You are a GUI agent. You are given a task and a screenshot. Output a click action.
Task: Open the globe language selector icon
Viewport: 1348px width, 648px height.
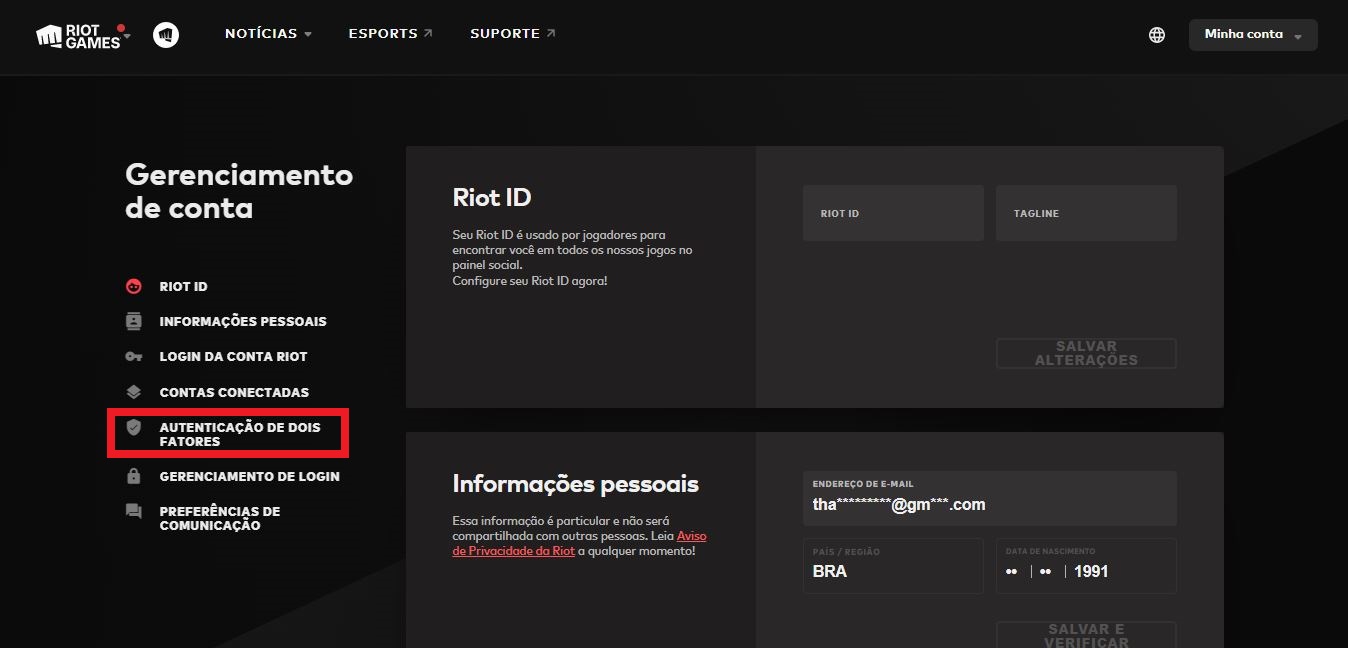pyautogui.click(x=1156, y=34)
